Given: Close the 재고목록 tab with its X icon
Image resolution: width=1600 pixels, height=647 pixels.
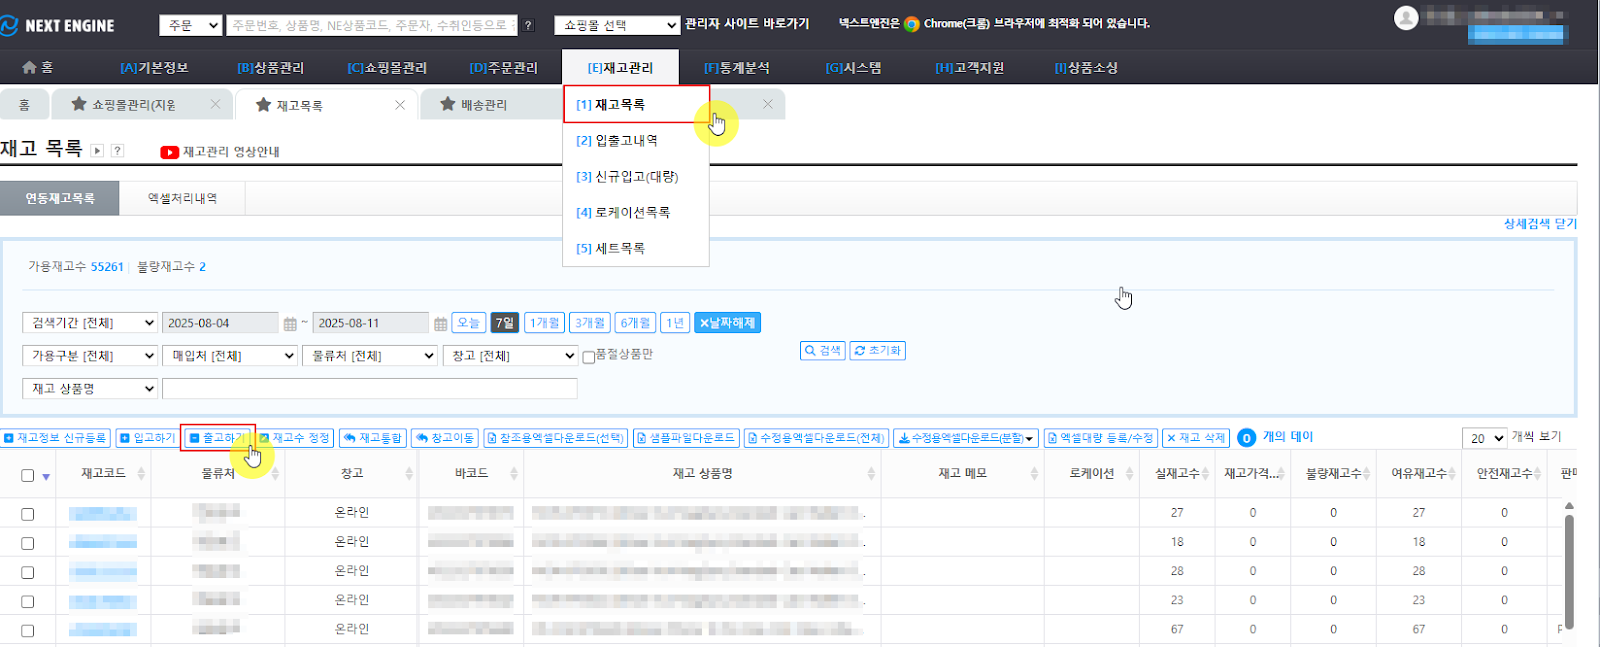Looking at the screenshot, I should point(400,105).
